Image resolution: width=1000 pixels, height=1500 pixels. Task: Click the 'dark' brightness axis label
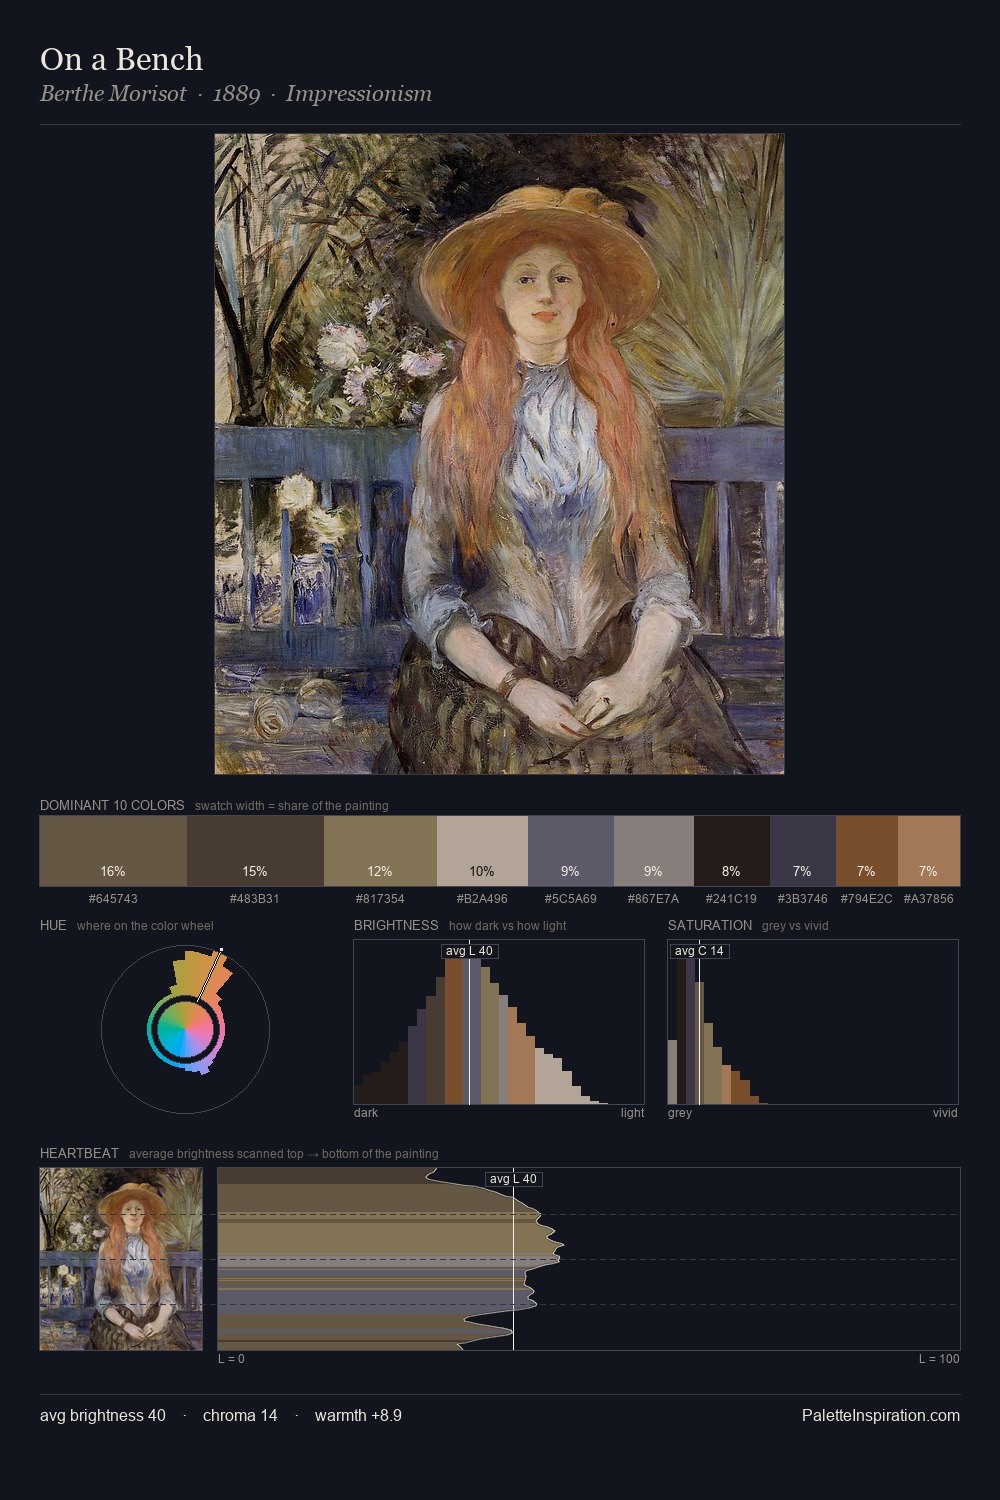366,1113
